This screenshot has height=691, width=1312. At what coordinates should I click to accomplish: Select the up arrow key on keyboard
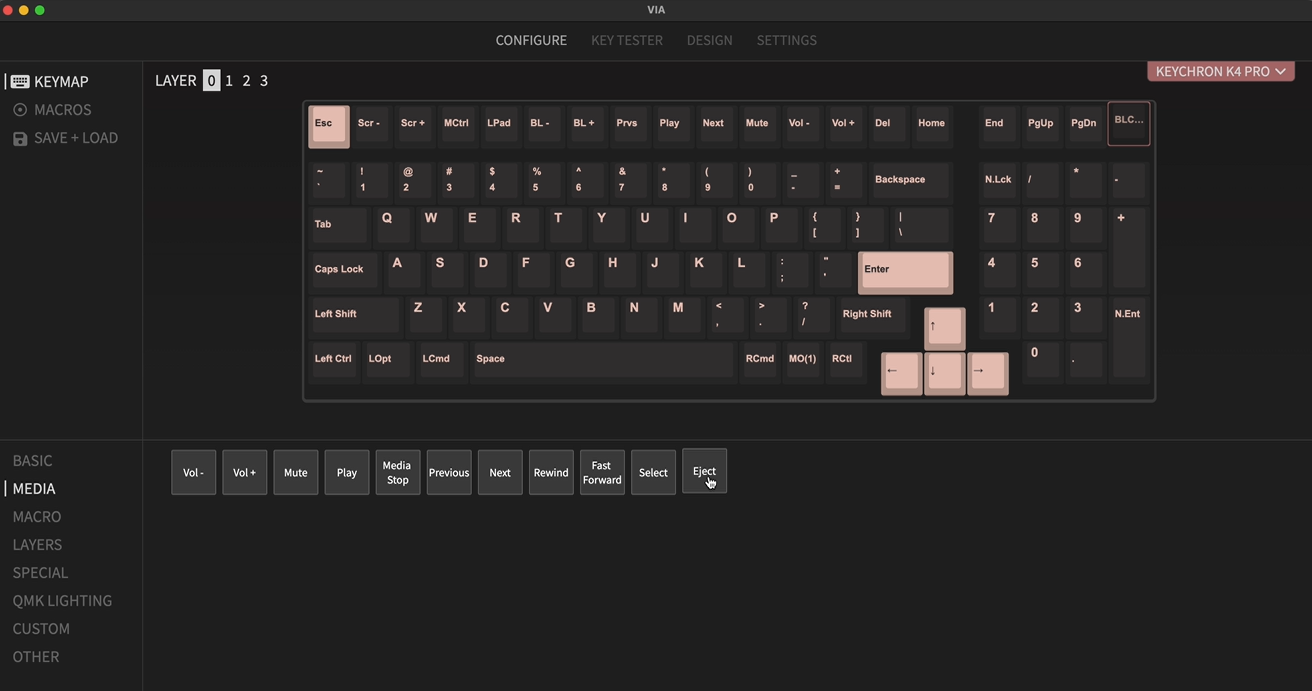tap(944, 327)
